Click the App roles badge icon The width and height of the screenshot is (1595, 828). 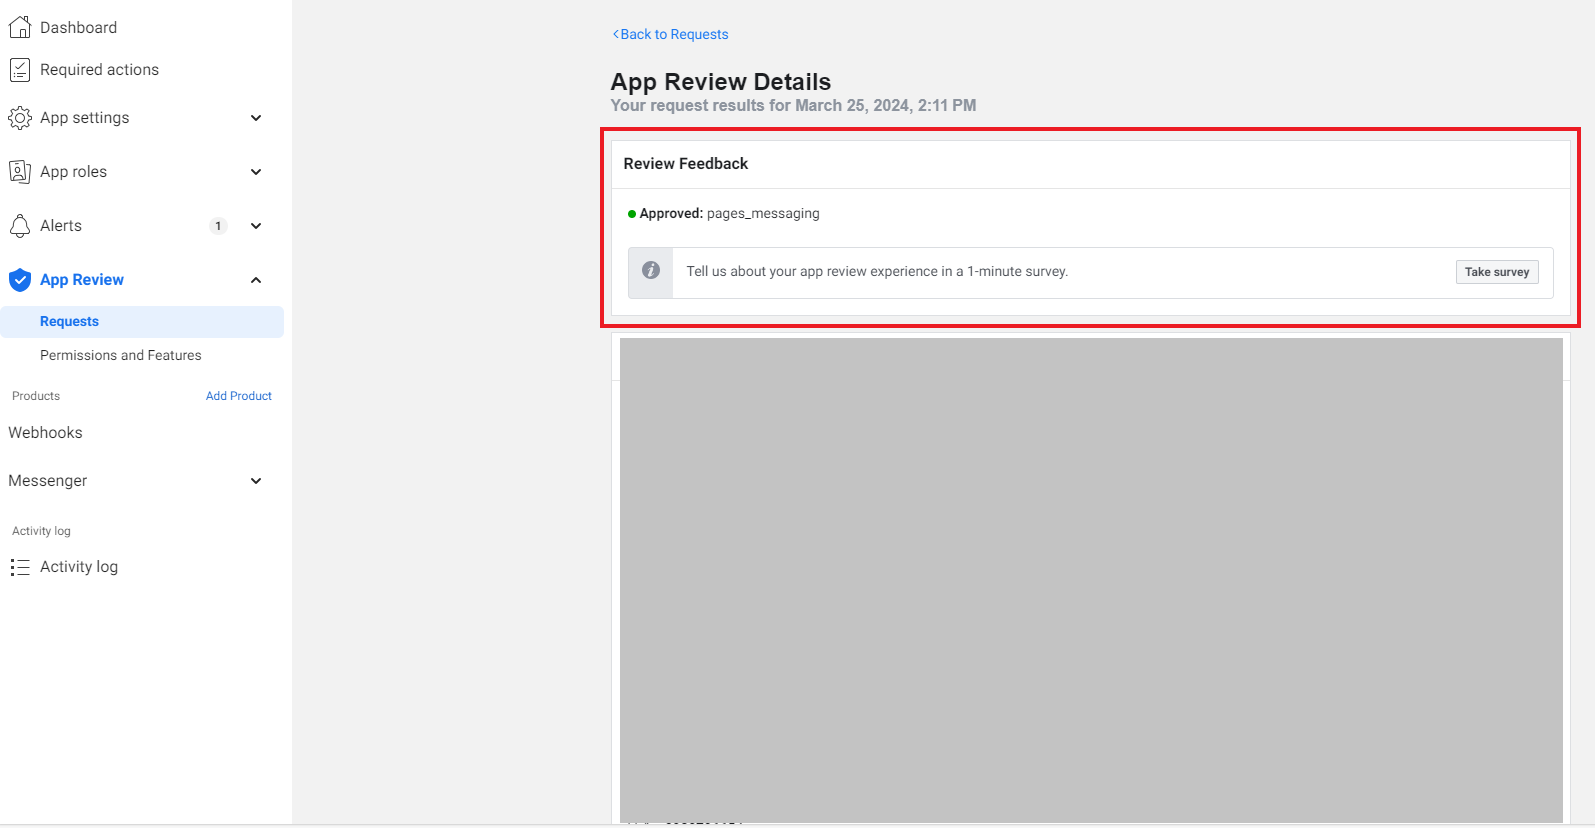[19, 172]
